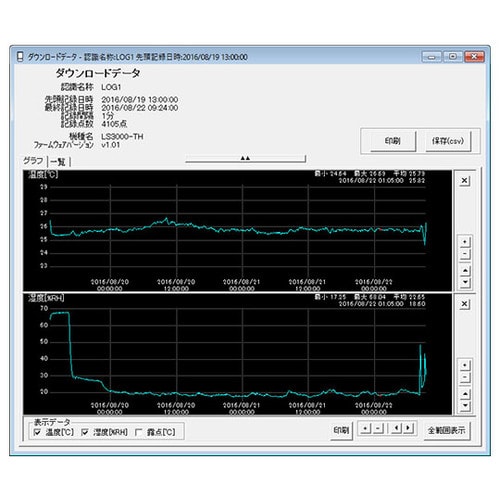Zoom out temperature graph vertical axis
The height and width of the screenshot is (500, 500).
pyautogui.click(x=465, y=254)
